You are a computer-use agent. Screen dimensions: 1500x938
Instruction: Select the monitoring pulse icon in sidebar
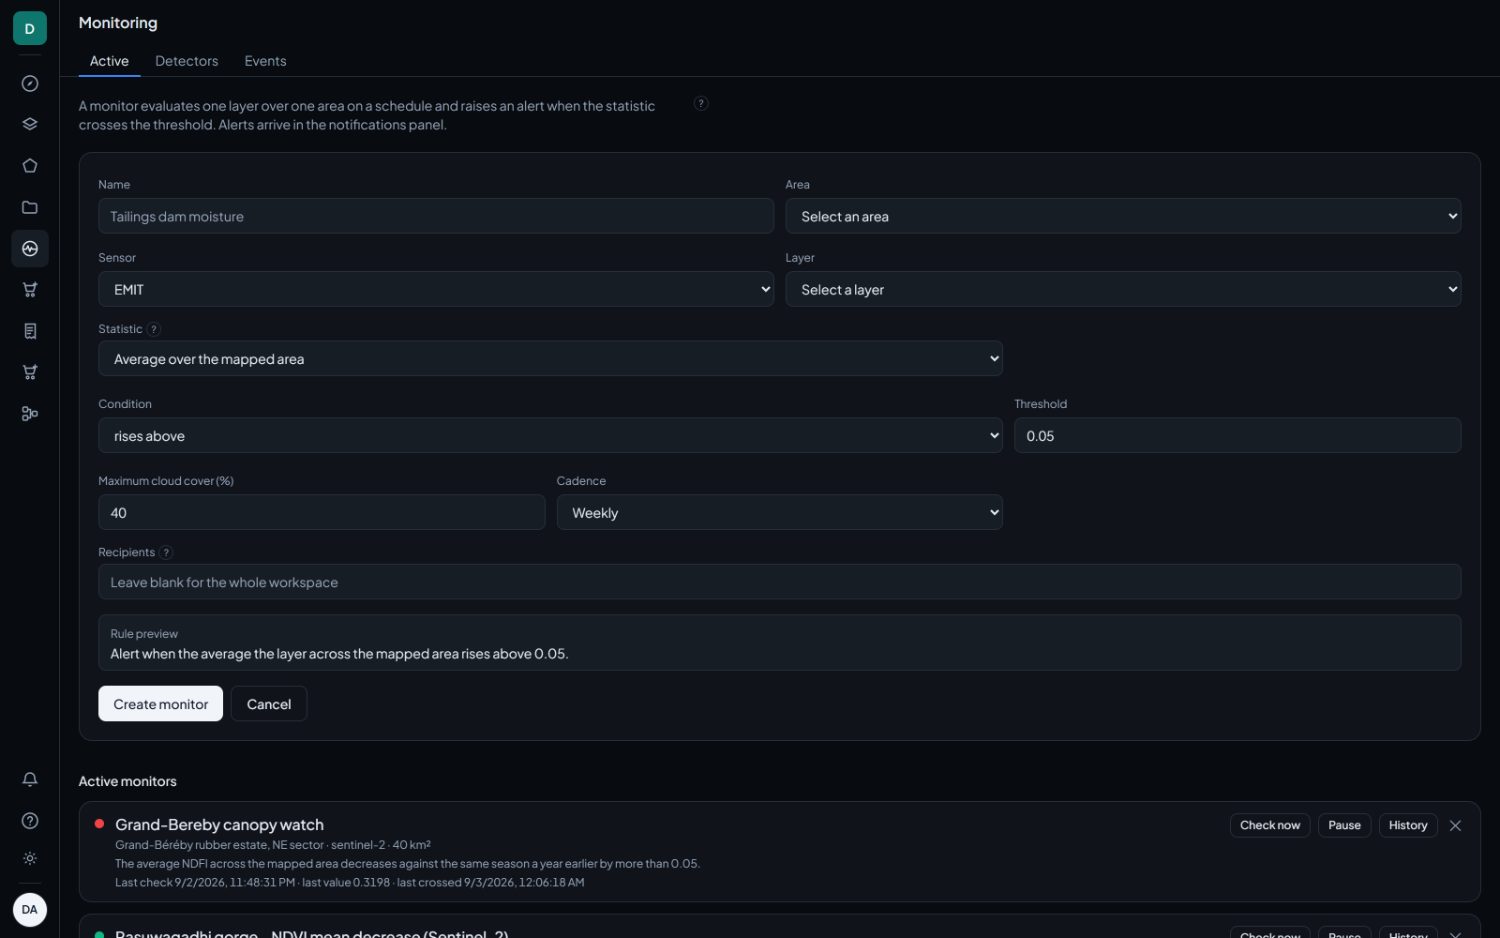pos(30,248)
